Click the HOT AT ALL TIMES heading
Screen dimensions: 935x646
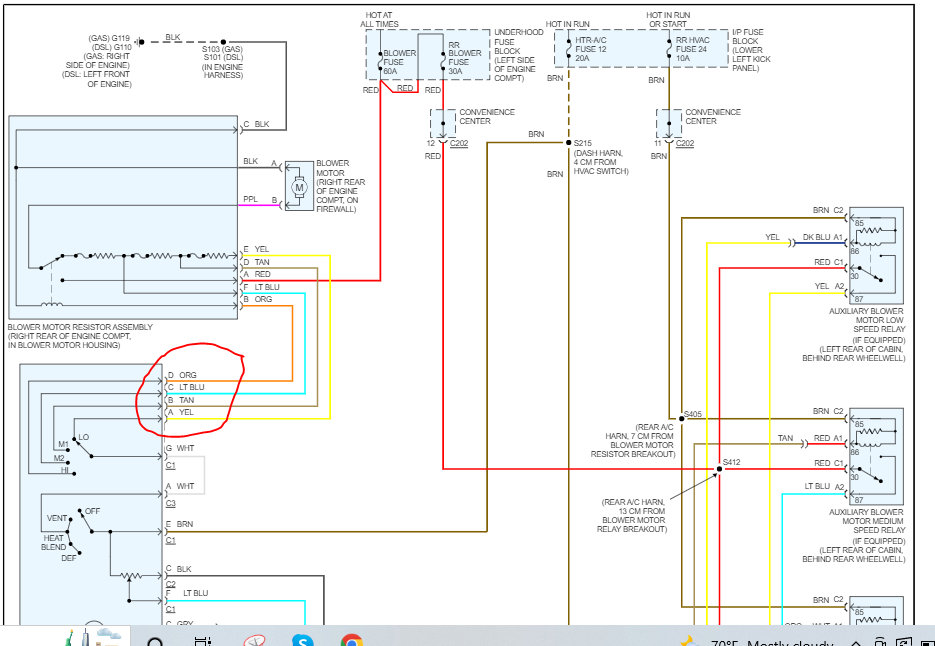point(379,19)
